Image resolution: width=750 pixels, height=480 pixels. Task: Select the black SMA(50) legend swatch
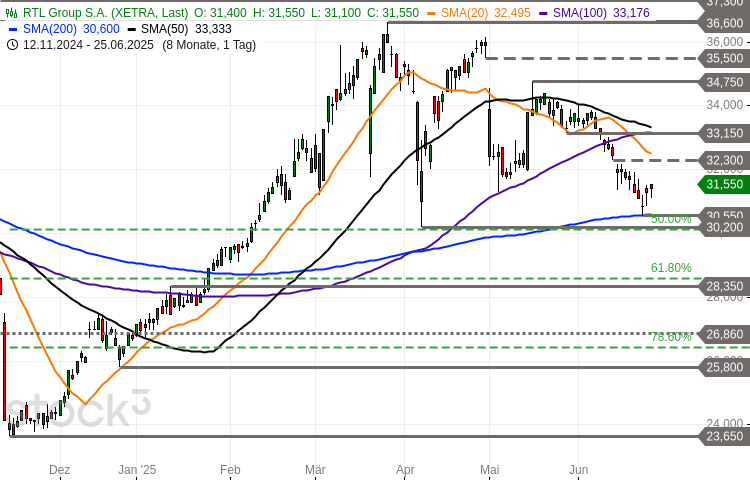pyautogui.click(x=132, y=29)
